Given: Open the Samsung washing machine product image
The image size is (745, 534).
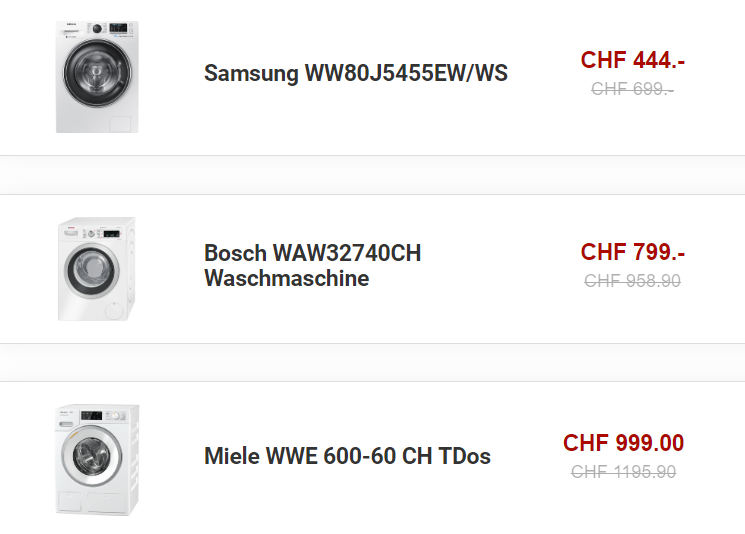Looking at the screenshot, I should click(x=97, y=76).
